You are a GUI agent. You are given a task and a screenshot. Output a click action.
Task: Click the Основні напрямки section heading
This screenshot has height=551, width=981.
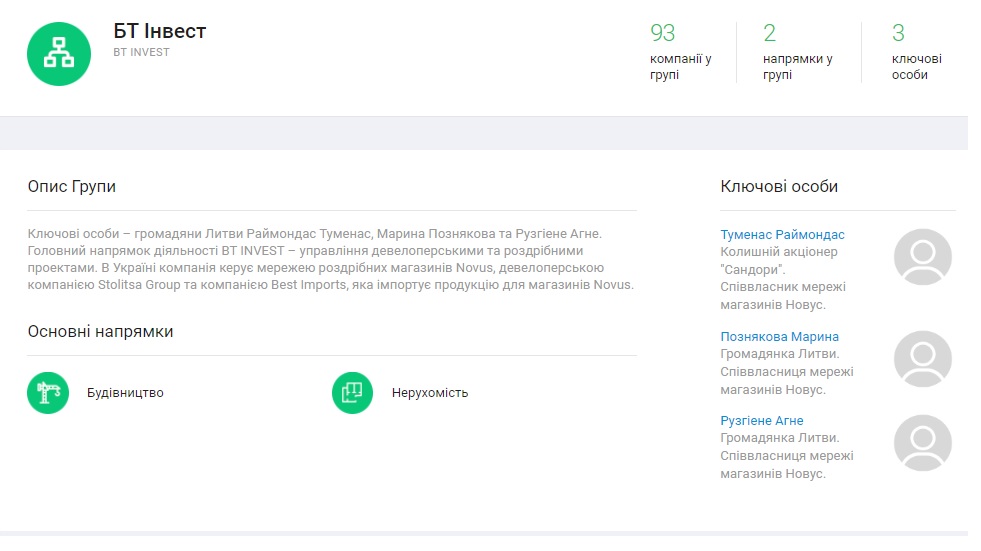click(100, 332)
